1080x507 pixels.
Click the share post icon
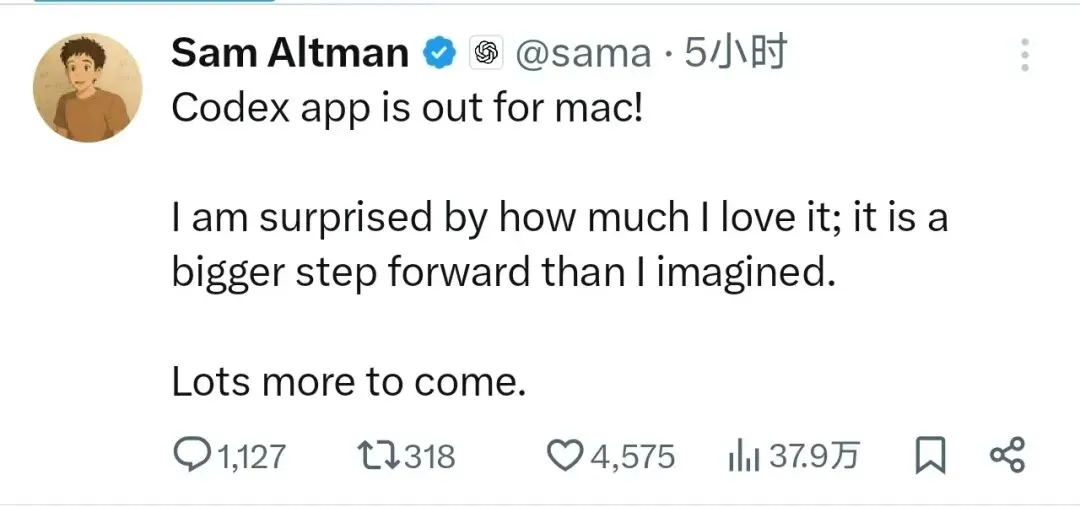pyautogui.click(x=1006, y=456)
